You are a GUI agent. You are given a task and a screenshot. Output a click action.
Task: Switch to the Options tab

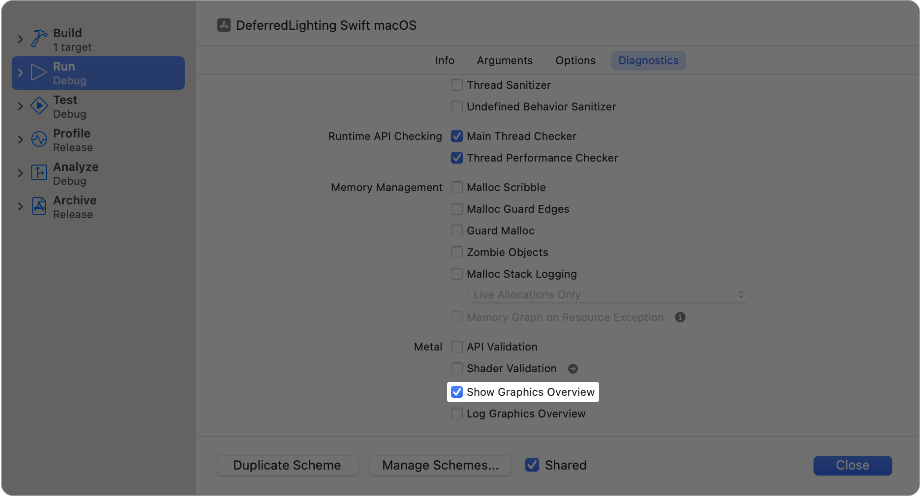tap(575, 61)
